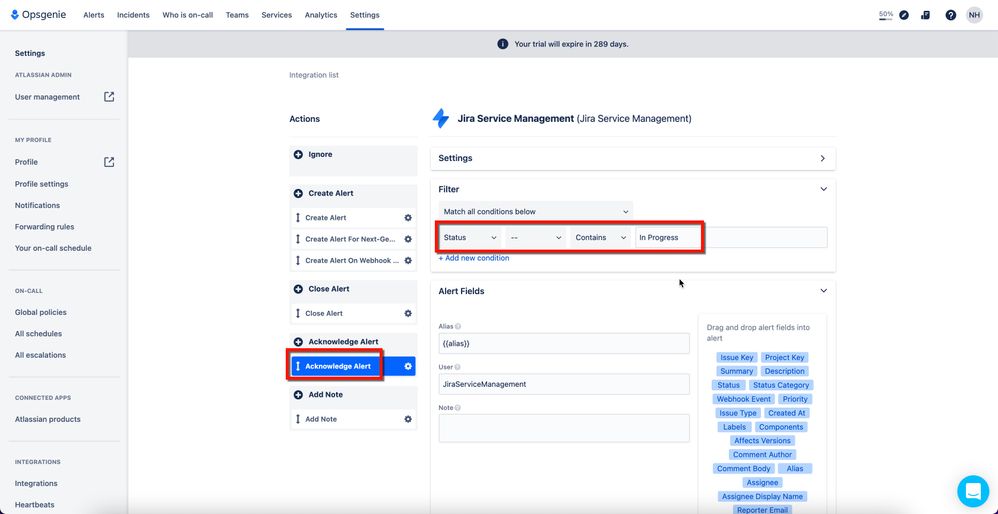Click Alias help info icon
Image resolution: width=998 pixels, height=514 pixels.
click(458, 326)
